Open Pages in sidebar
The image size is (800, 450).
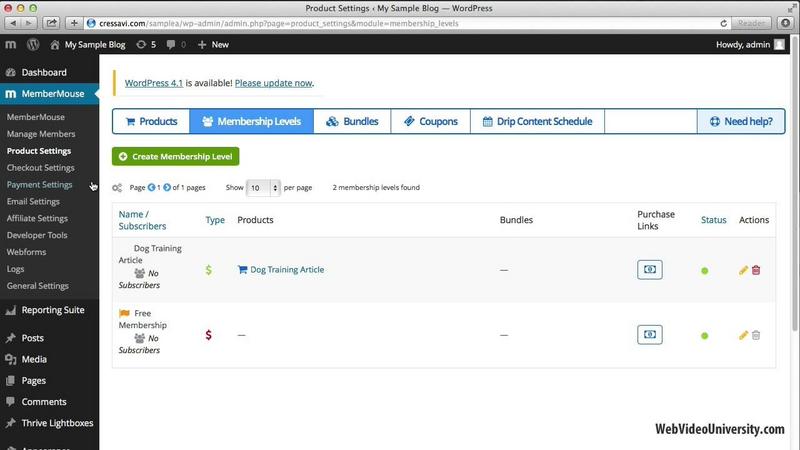pyautogui.click(x=33, y=381)
